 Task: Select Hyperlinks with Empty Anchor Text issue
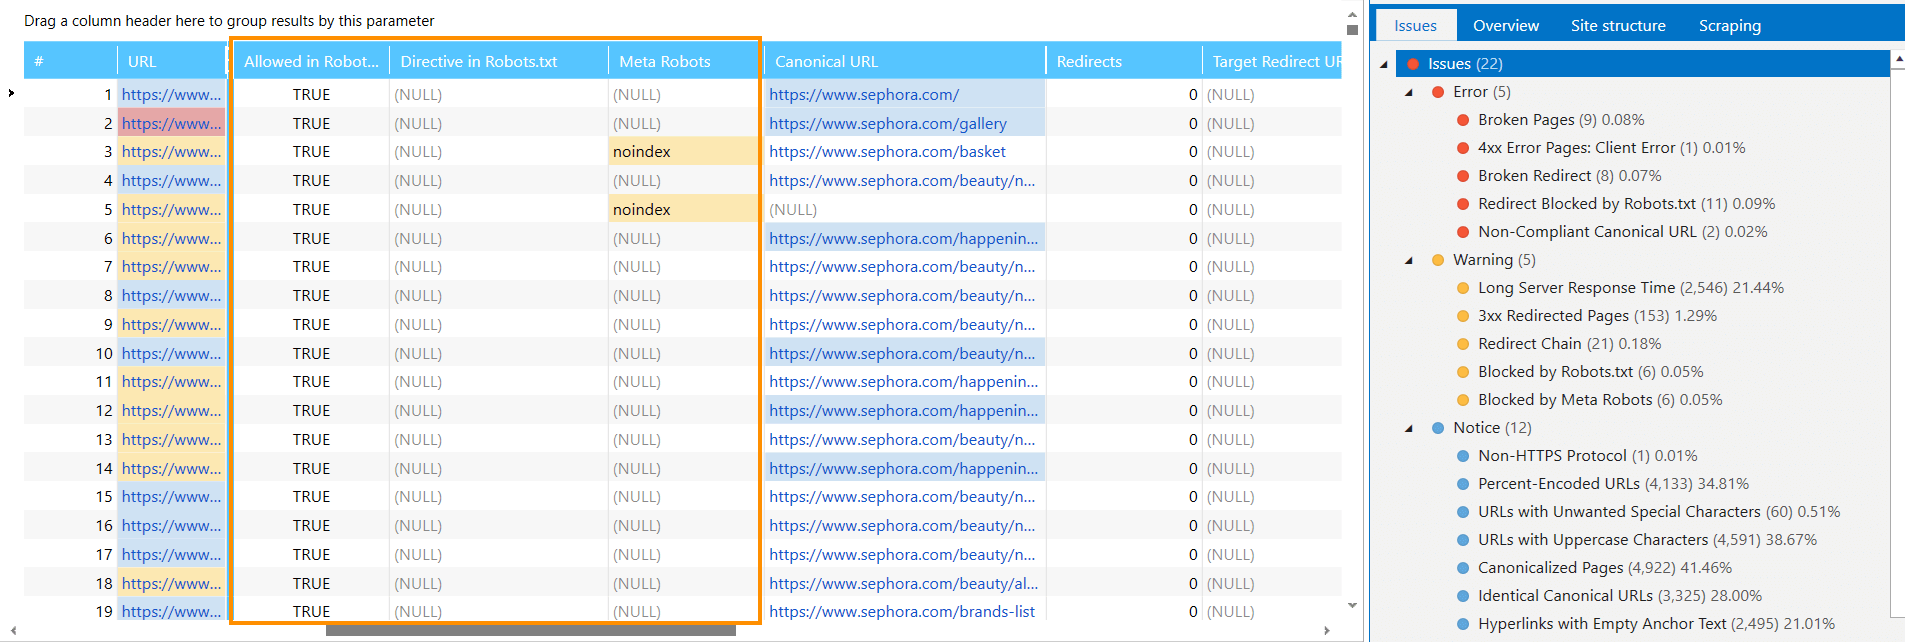pyautogui.click(x=1656, y=623)
